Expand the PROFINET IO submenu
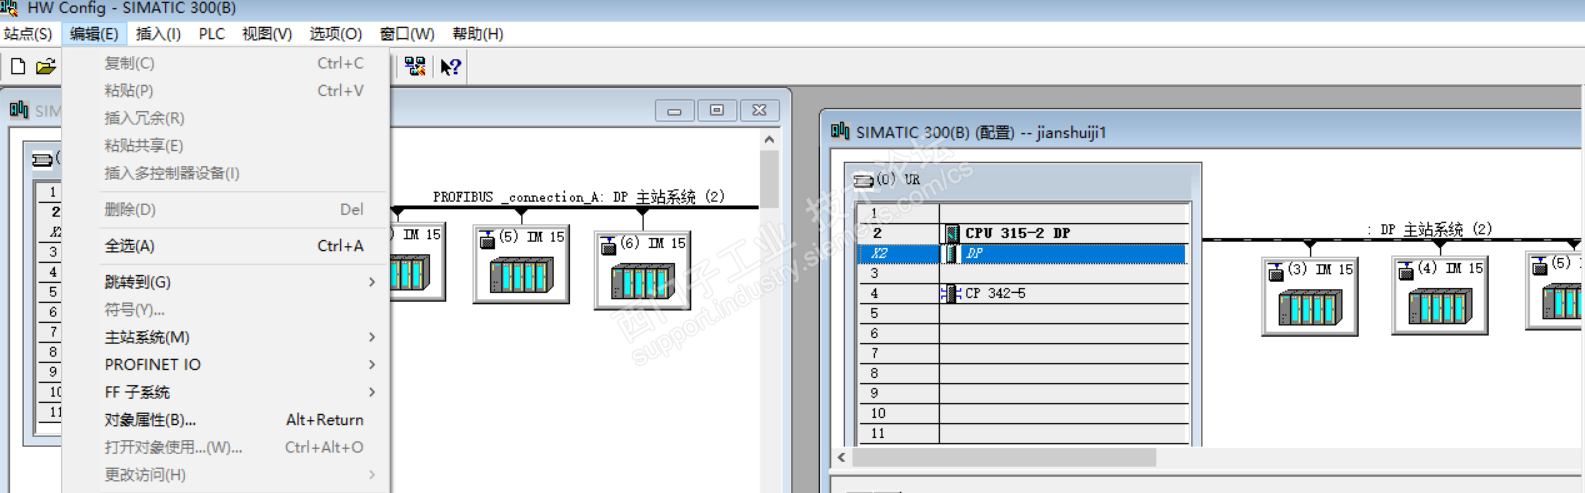 point(226,365)
